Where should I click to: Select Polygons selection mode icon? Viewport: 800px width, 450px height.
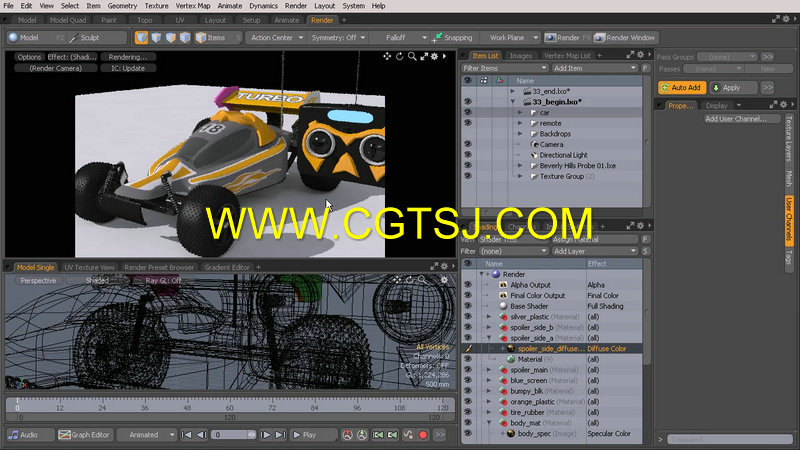(x=170, y=38)
